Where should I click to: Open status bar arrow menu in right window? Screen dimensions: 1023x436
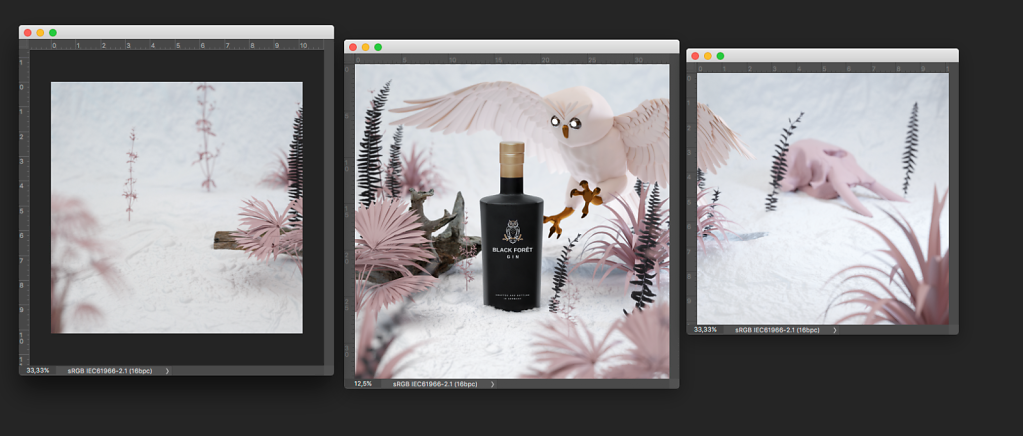pyautogui.click(x=834, y=330)
